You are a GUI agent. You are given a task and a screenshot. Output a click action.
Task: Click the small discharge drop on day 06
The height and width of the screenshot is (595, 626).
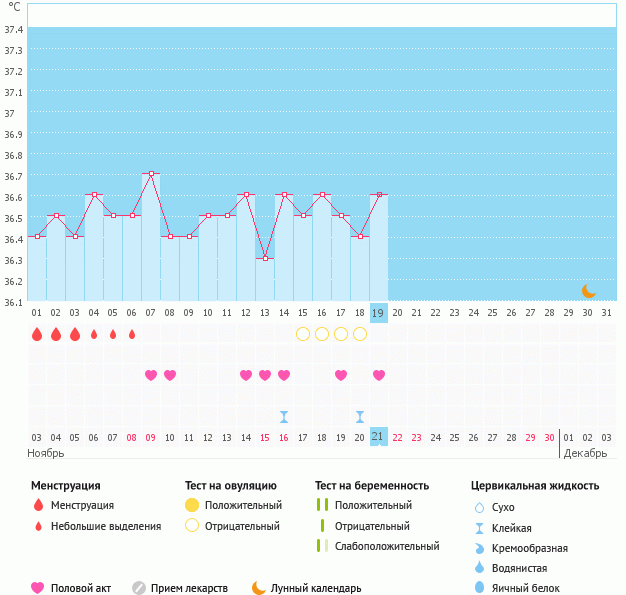click(132, 334)
